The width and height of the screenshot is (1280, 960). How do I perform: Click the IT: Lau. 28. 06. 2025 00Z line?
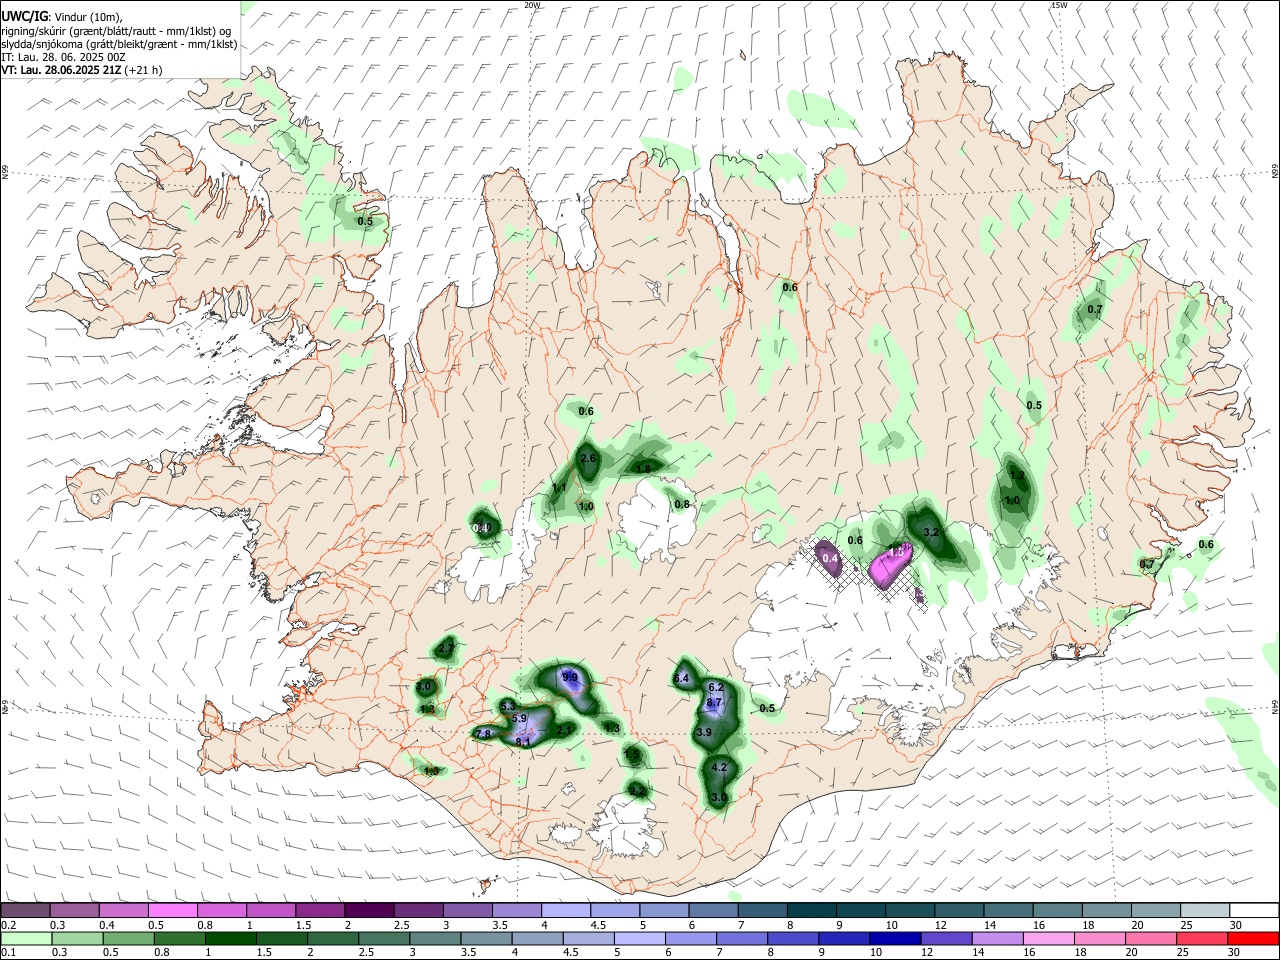pyautogui.click(x=63, y=57)
